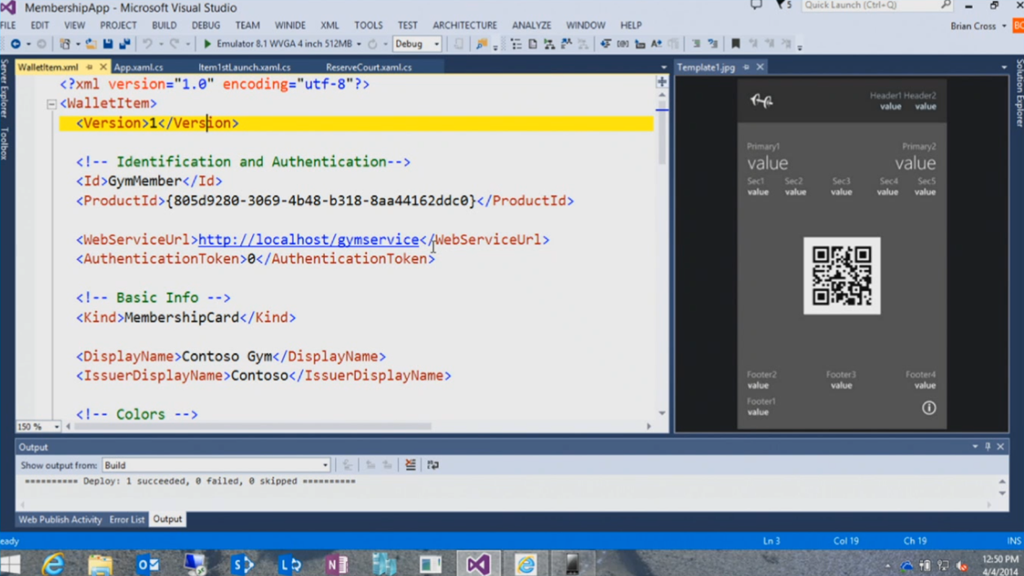
Task: Click the GymMember Id value text
Action: point(145,181)
